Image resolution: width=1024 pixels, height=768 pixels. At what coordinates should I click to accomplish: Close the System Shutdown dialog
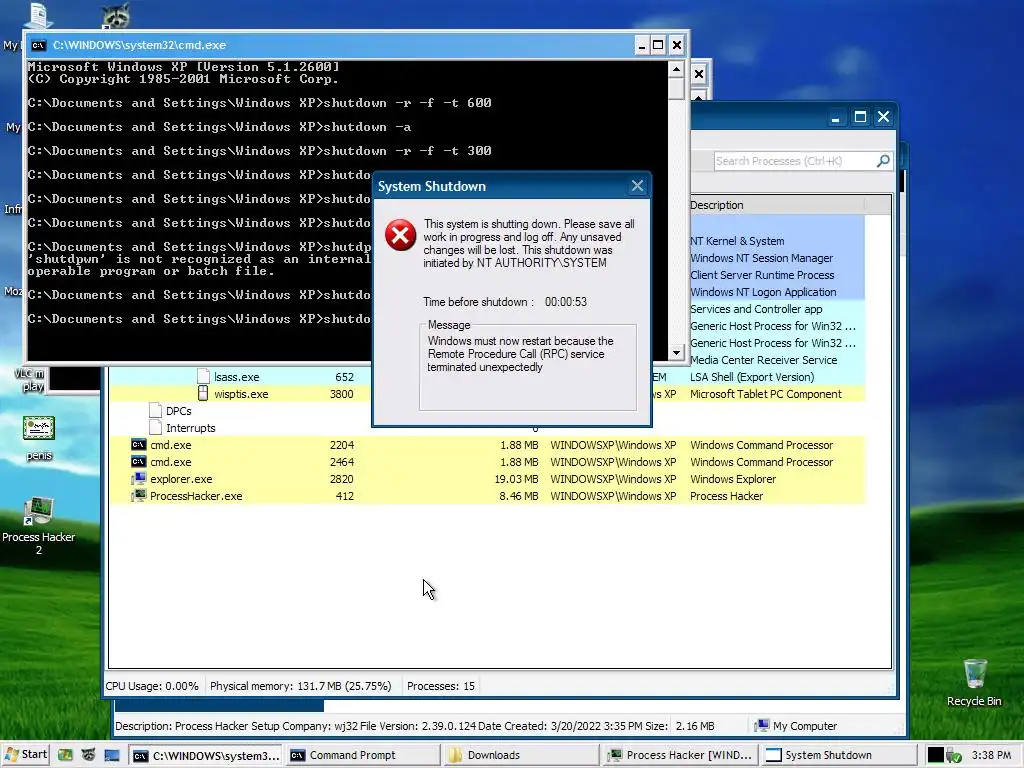coord(637,186)
